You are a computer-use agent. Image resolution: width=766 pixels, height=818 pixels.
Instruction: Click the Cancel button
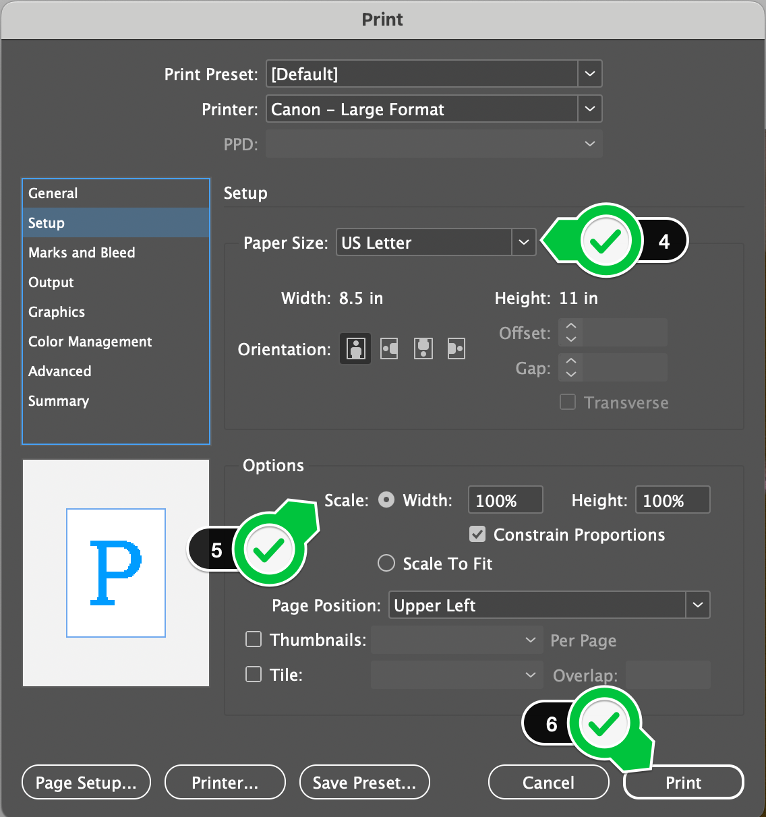pyautogui.click(x=548, y=782)
